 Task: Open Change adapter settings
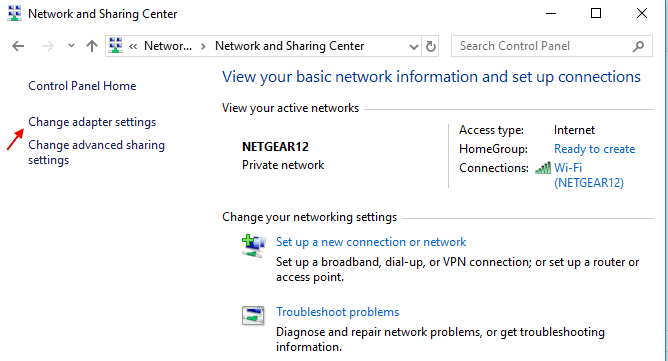point(92,122)
